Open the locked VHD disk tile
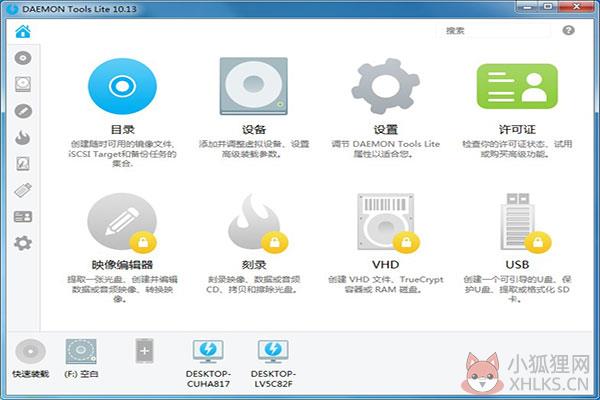This screenshot has height=400, width=600. [388, 223]
